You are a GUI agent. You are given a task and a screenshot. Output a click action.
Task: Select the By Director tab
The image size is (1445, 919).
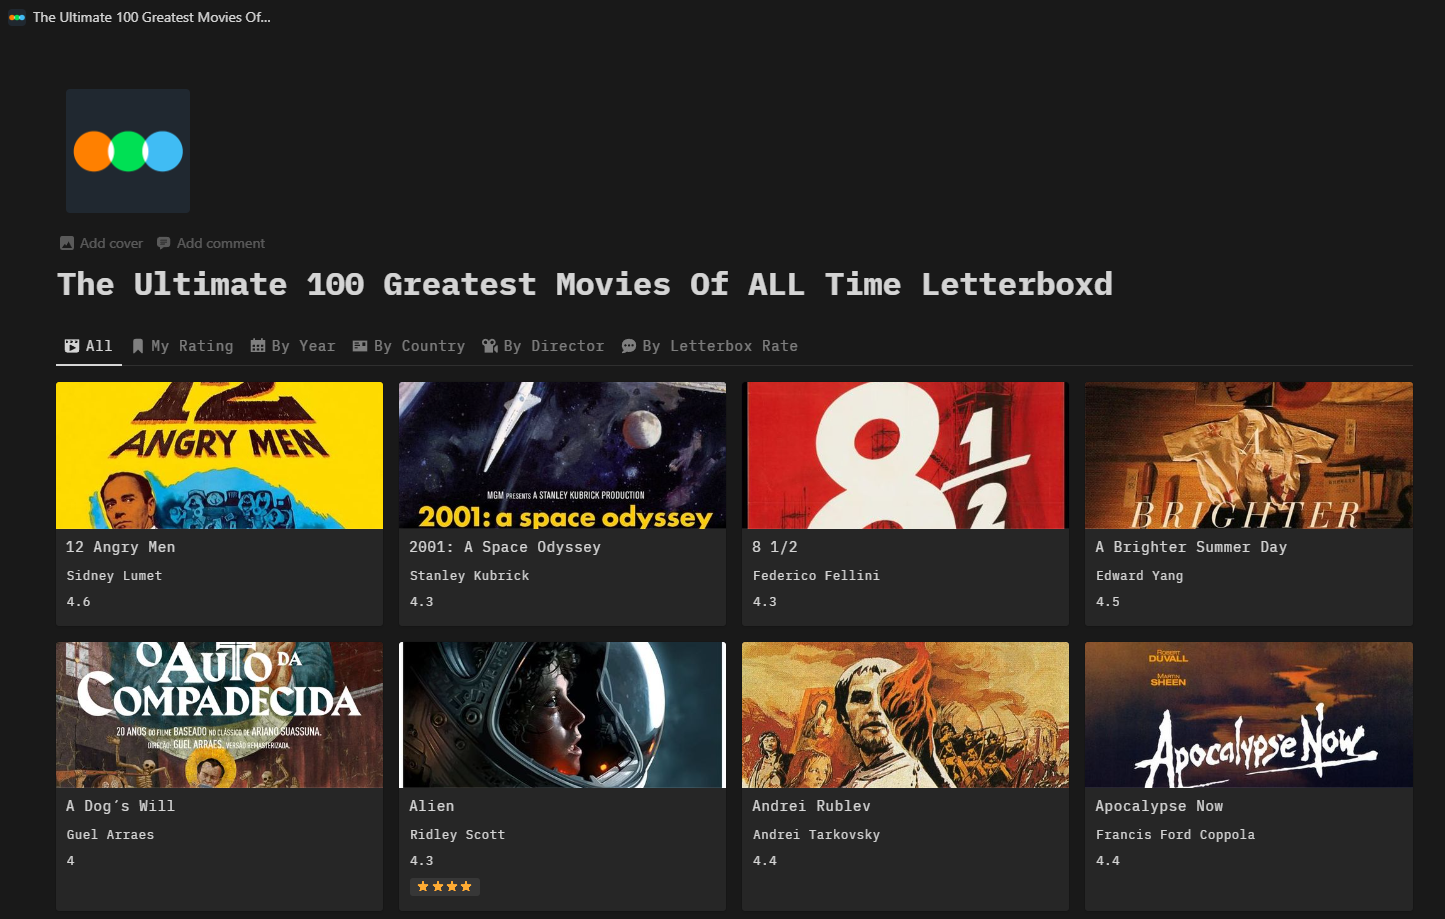pos(544,346)
